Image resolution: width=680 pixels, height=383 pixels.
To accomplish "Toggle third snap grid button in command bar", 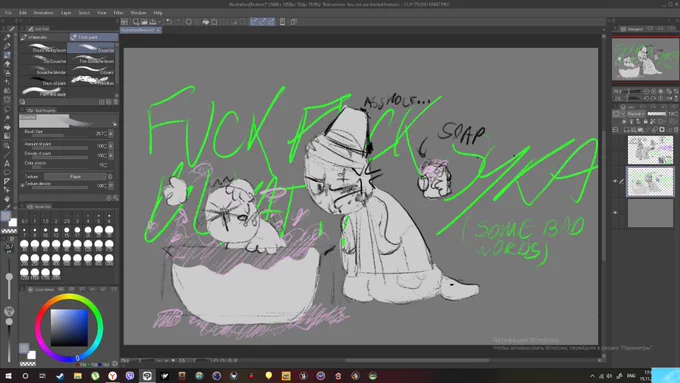I will pos(271,22).
